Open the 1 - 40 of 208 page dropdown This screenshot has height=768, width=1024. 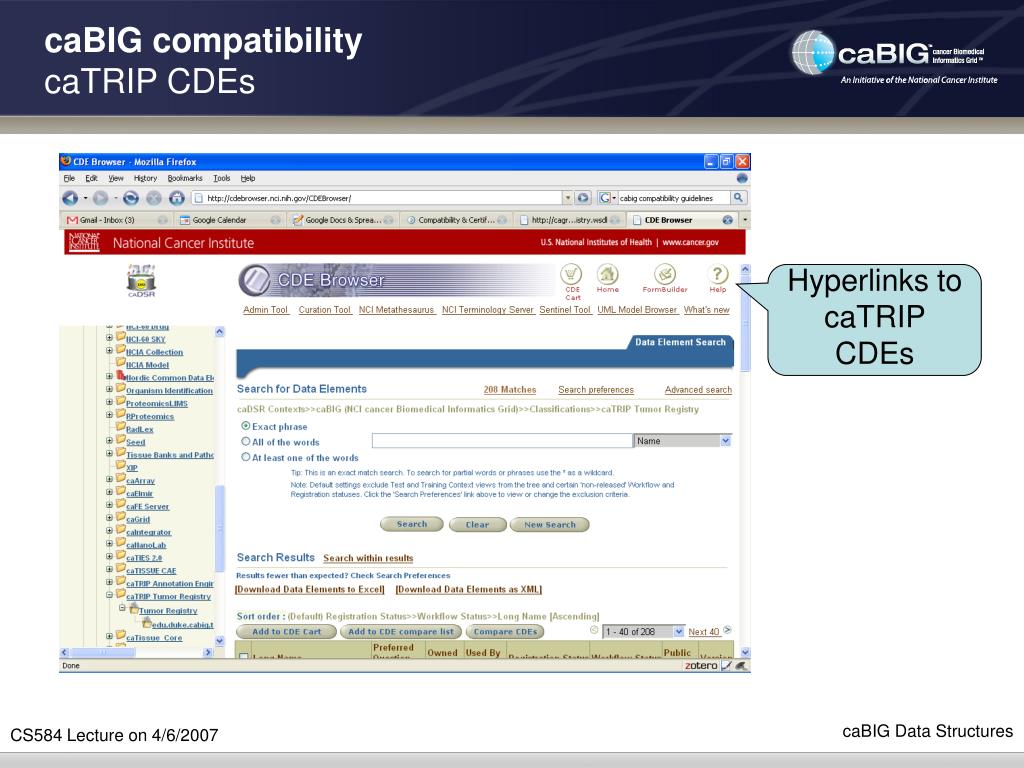(x=679, y=632)
